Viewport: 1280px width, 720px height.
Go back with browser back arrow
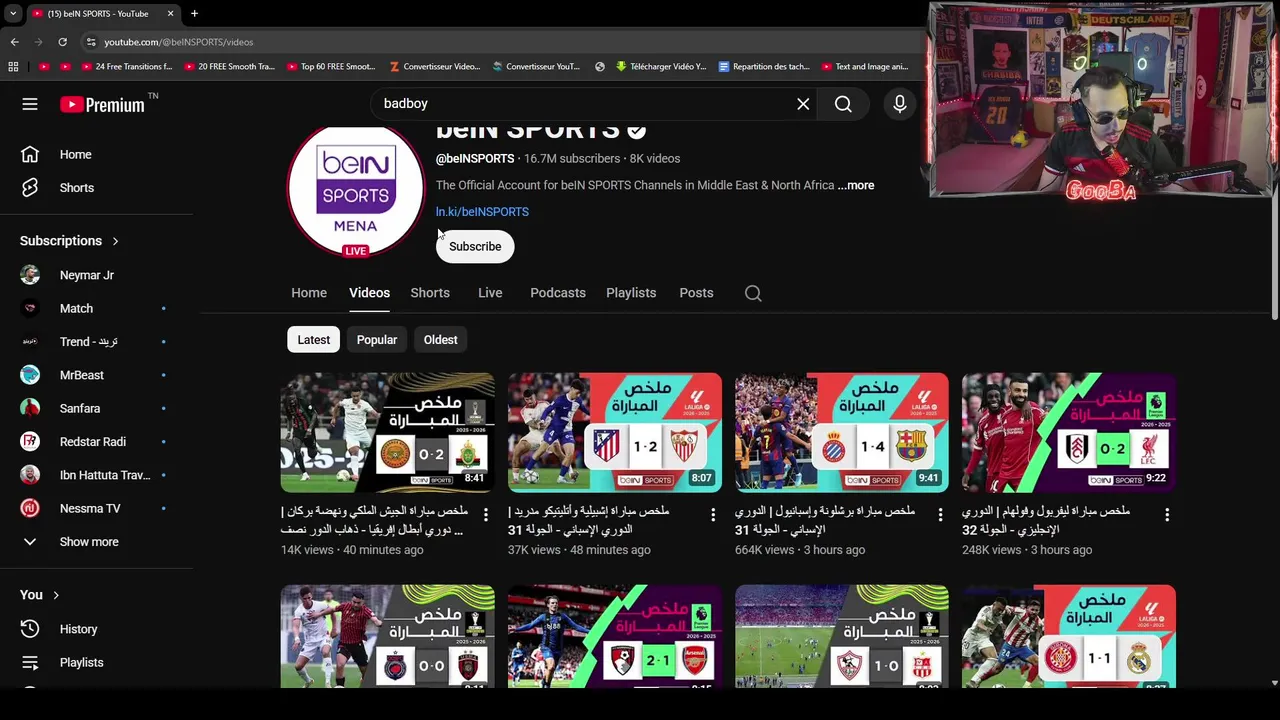pos(15,42)
